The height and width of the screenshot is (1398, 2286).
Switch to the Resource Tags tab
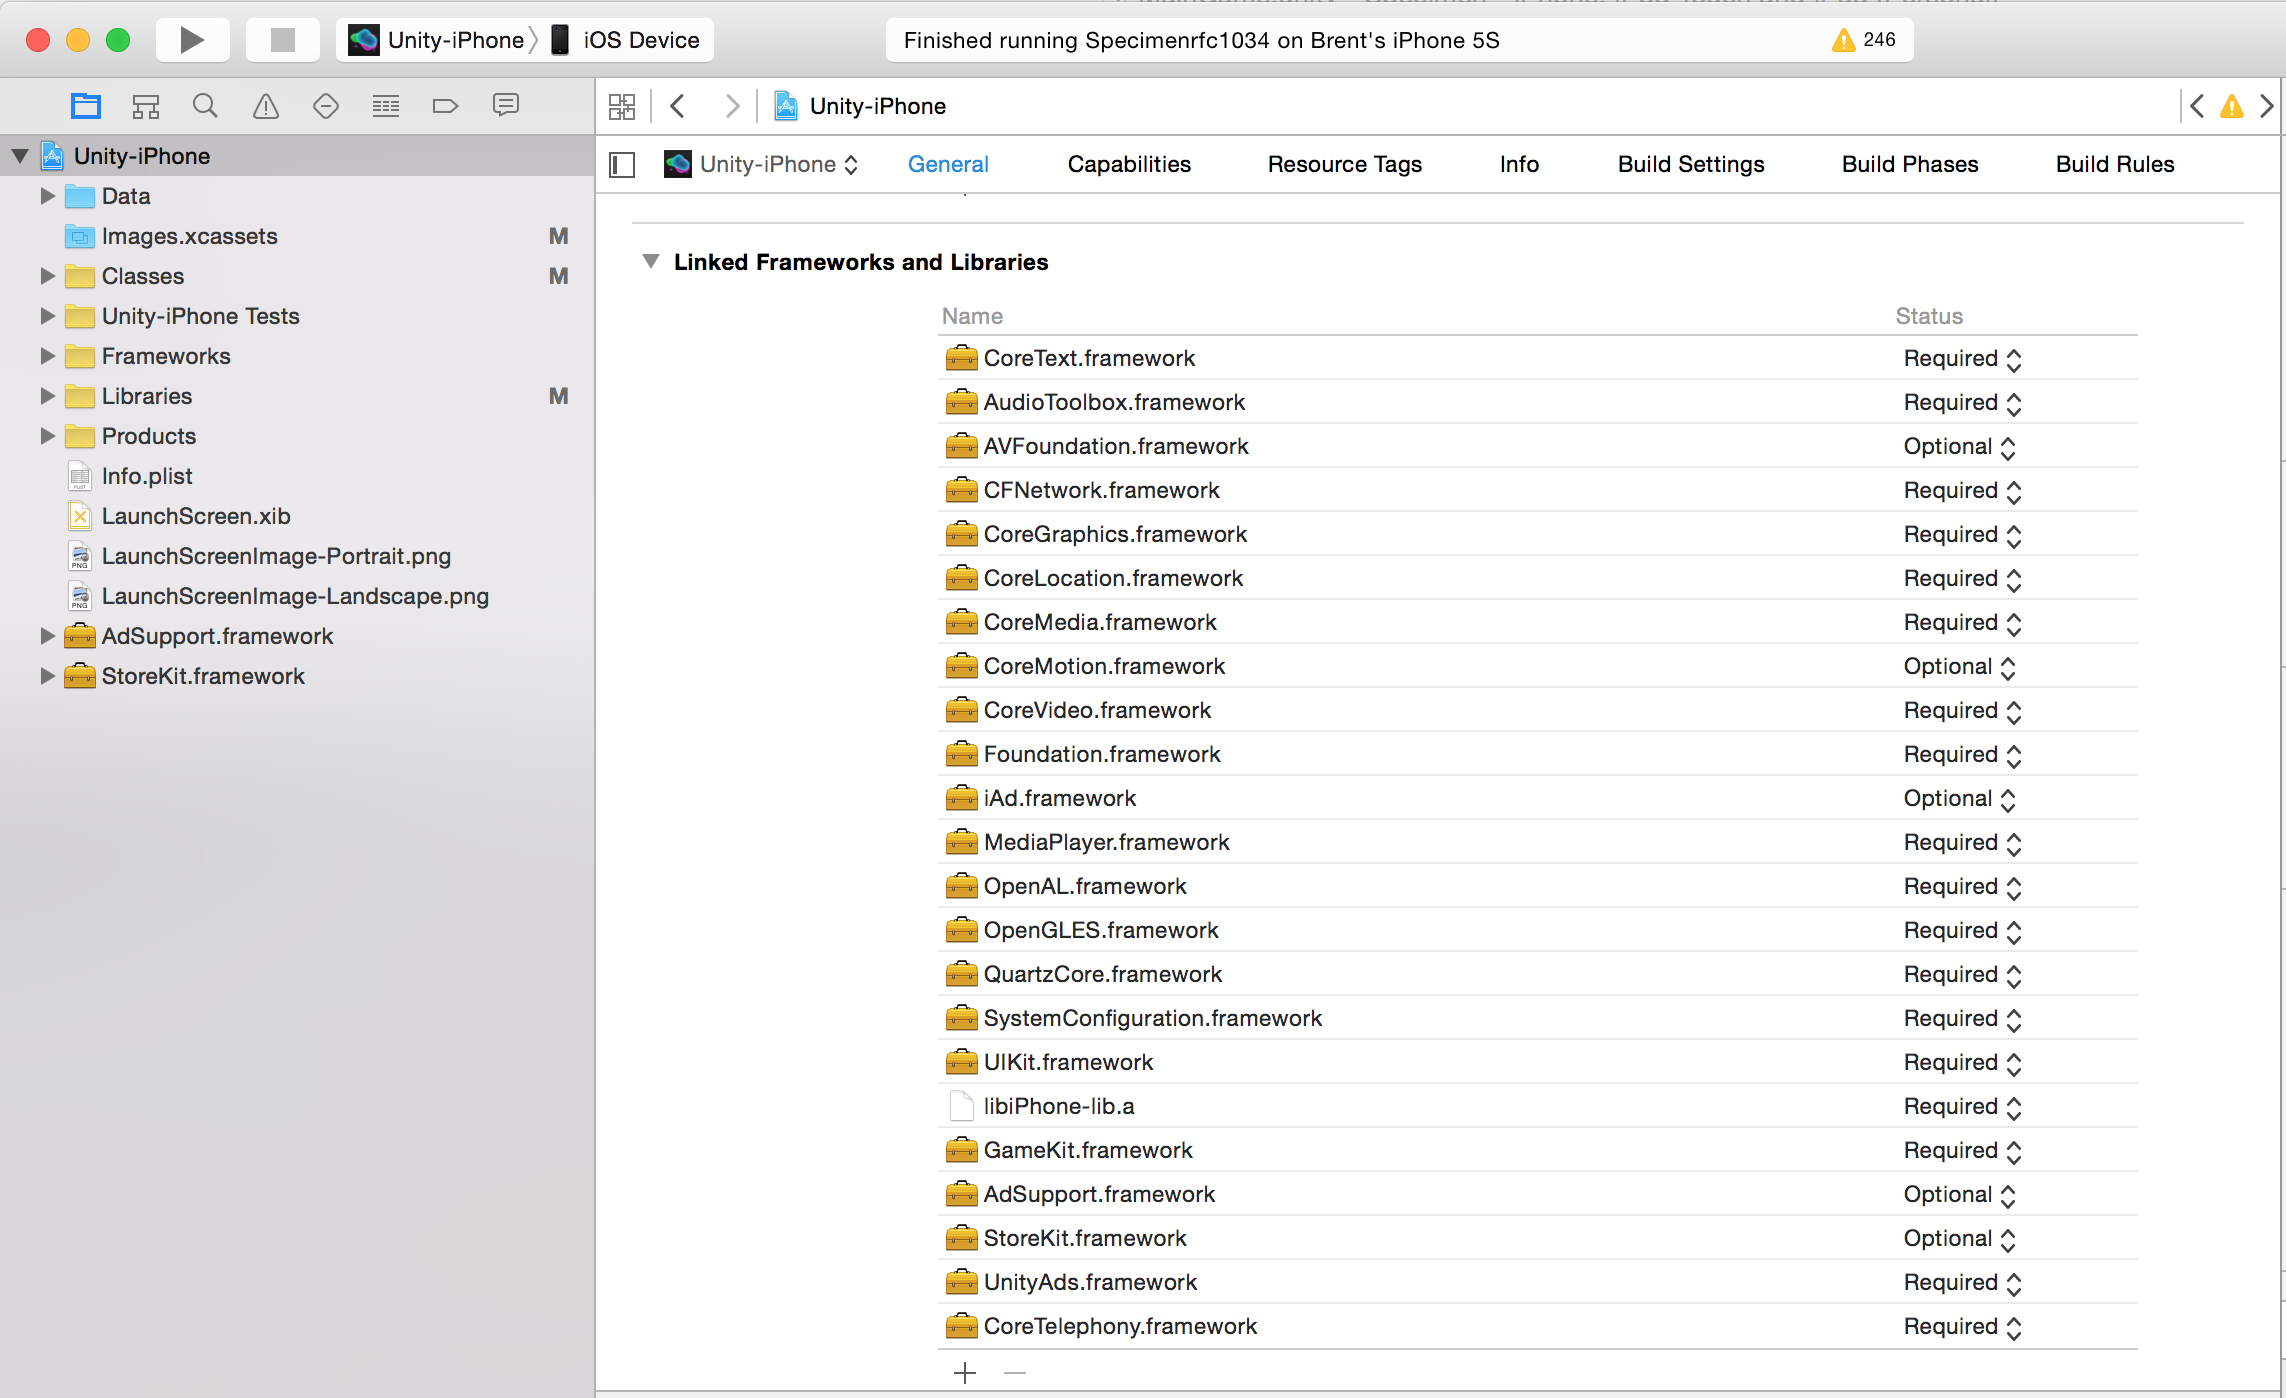[1344, 164]
